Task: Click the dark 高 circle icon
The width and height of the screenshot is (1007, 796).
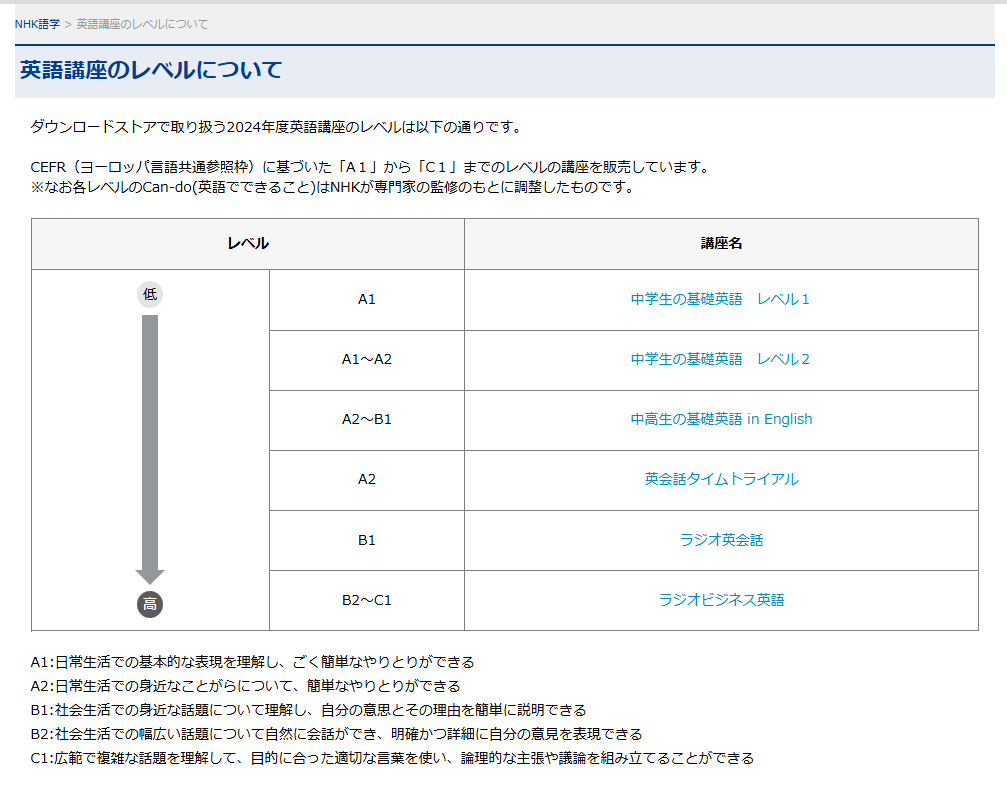Action: pos(150,604)
